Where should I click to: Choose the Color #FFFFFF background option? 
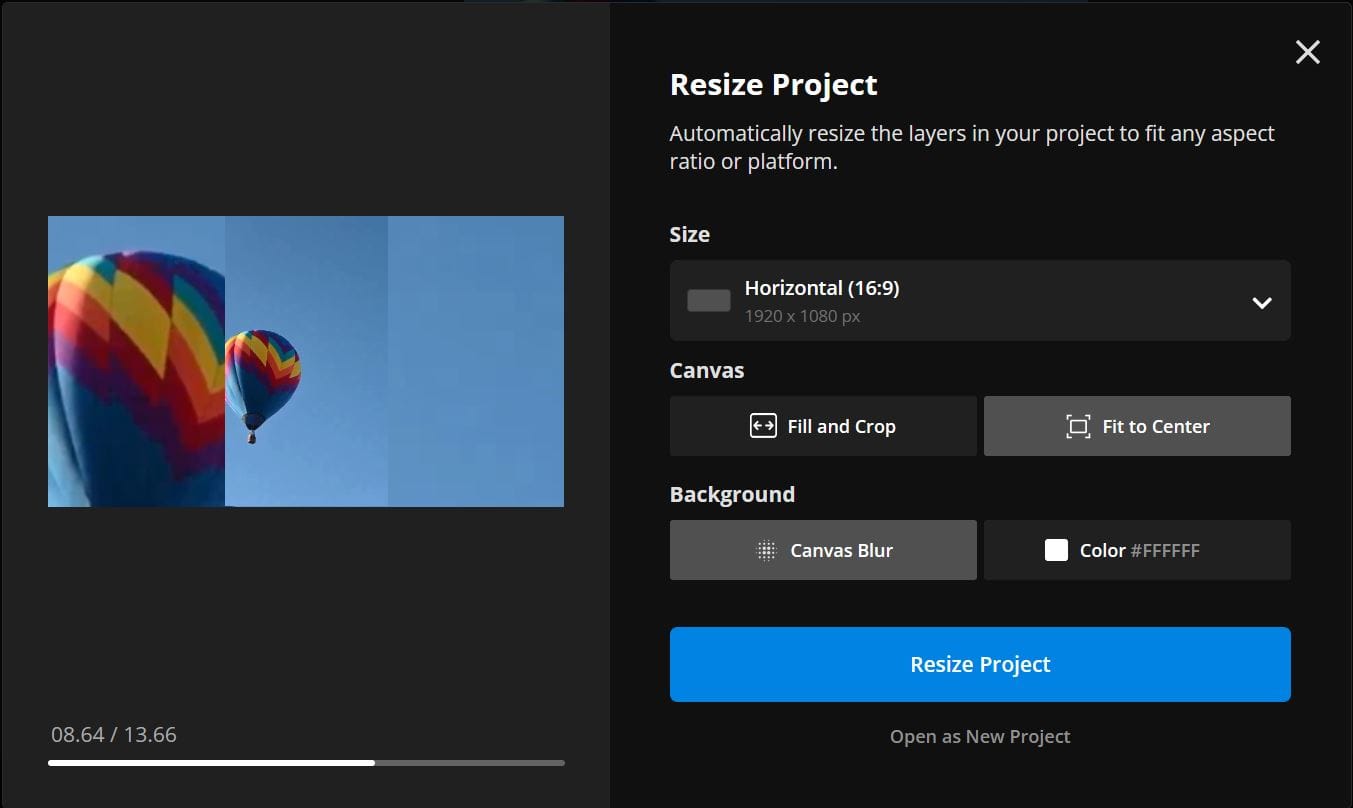click(x=1137, y=550)
